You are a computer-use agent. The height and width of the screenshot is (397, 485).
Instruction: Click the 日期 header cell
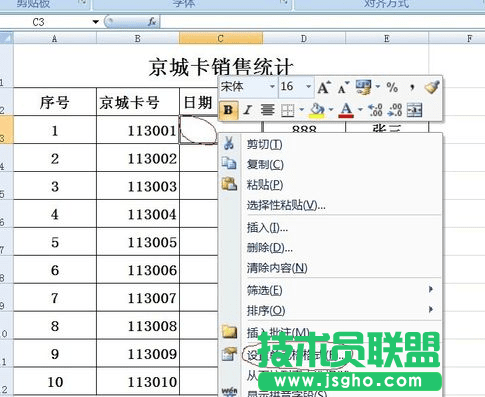(x=199, y=102)
